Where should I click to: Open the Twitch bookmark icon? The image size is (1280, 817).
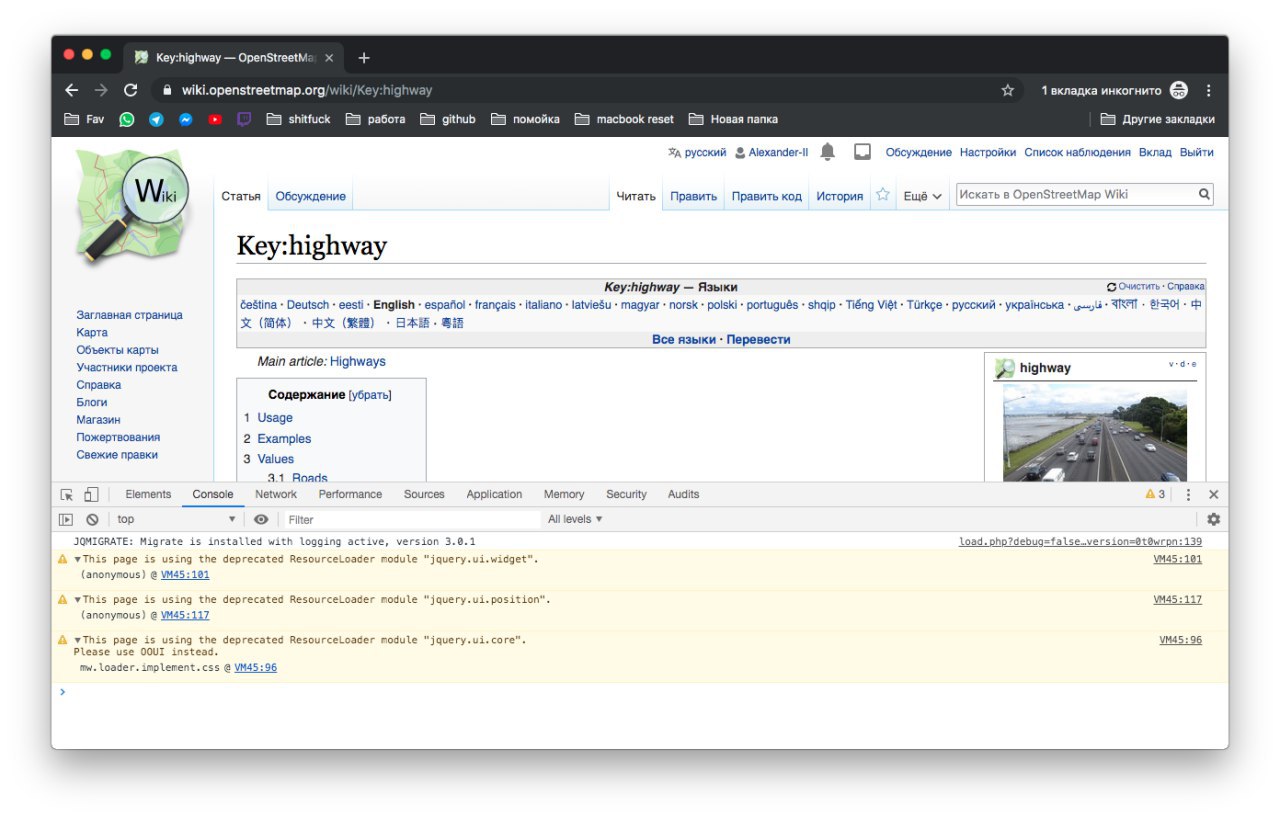[244, 119]
